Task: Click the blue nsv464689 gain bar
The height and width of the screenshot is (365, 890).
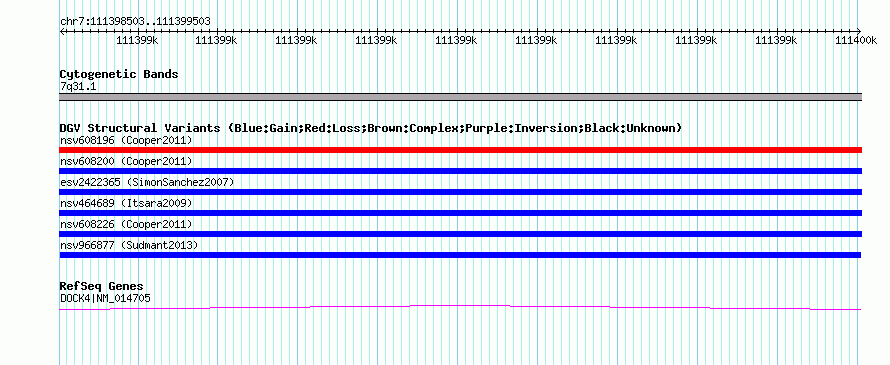Action: (x=460, y=213)
